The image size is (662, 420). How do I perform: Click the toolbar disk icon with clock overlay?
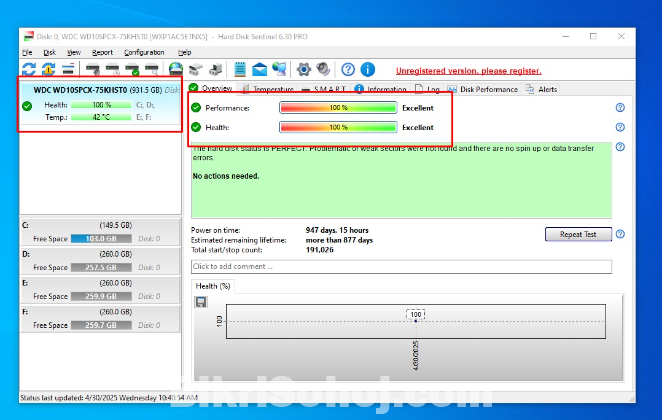click(113, 69)
